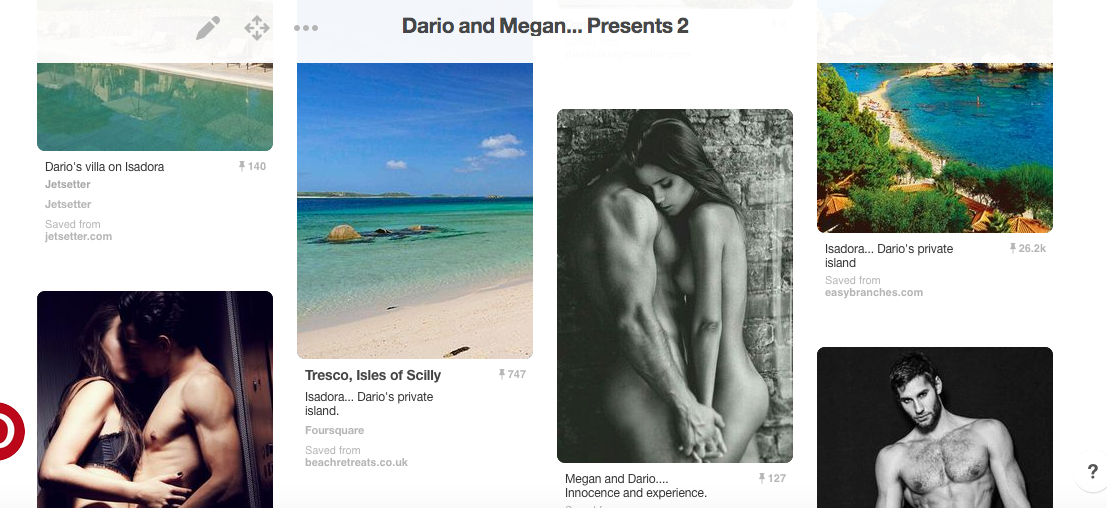Click the pencil edit board icon

tap(208, 28)
